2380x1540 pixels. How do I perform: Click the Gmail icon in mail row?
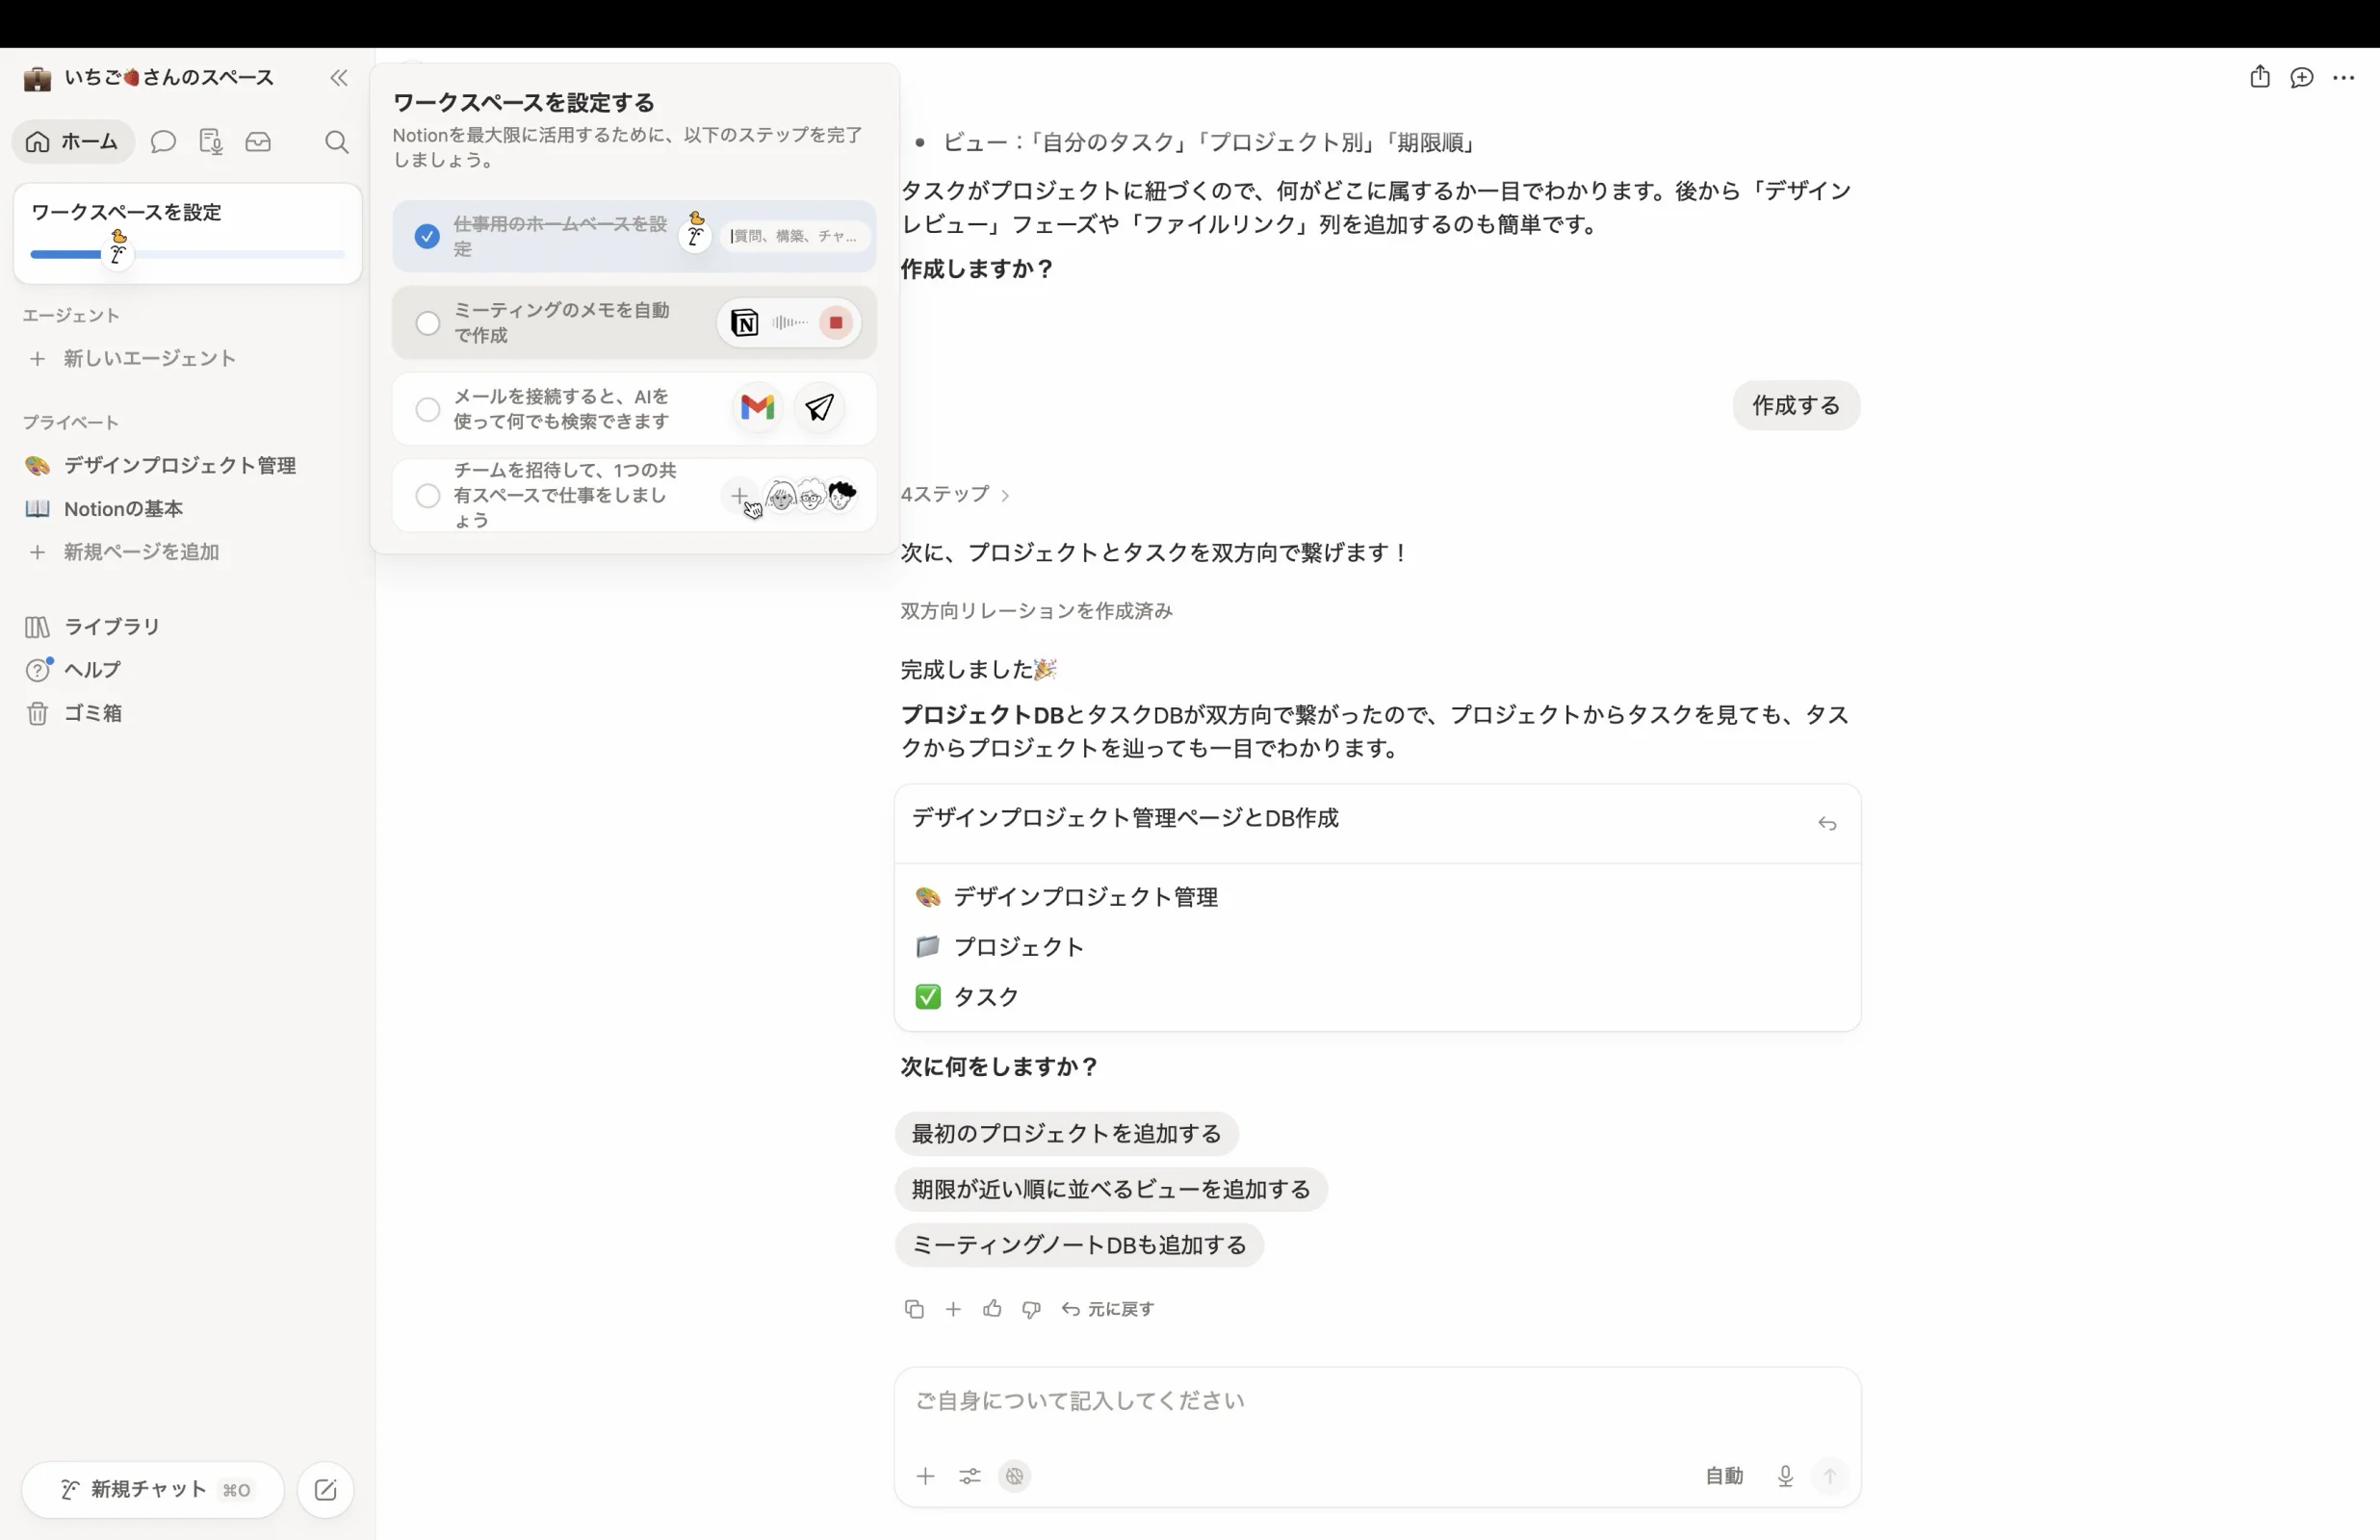pyautogui.click(x=758, y=408)
